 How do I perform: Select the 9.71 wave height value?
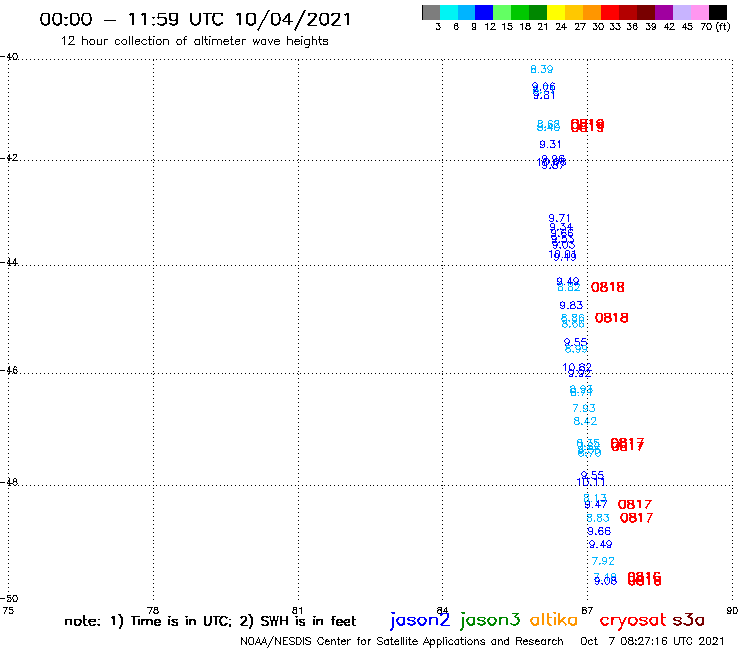(559, 218)
